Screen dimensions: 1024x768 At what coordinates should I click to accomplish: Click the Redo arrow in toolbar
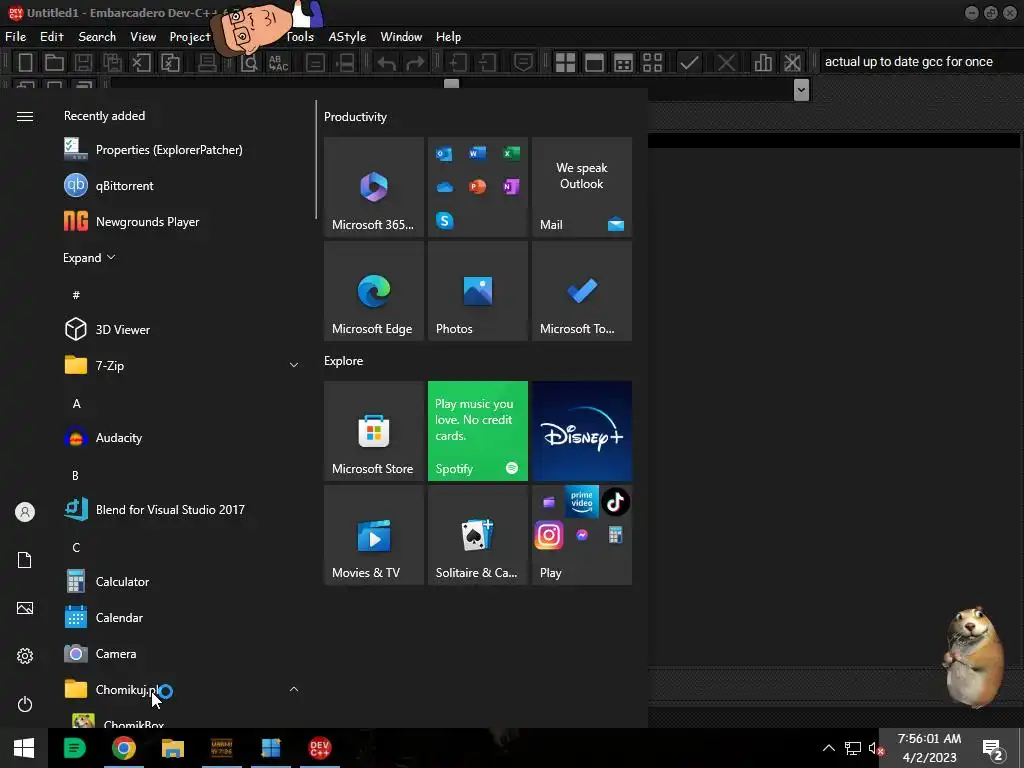click(415, 63)
